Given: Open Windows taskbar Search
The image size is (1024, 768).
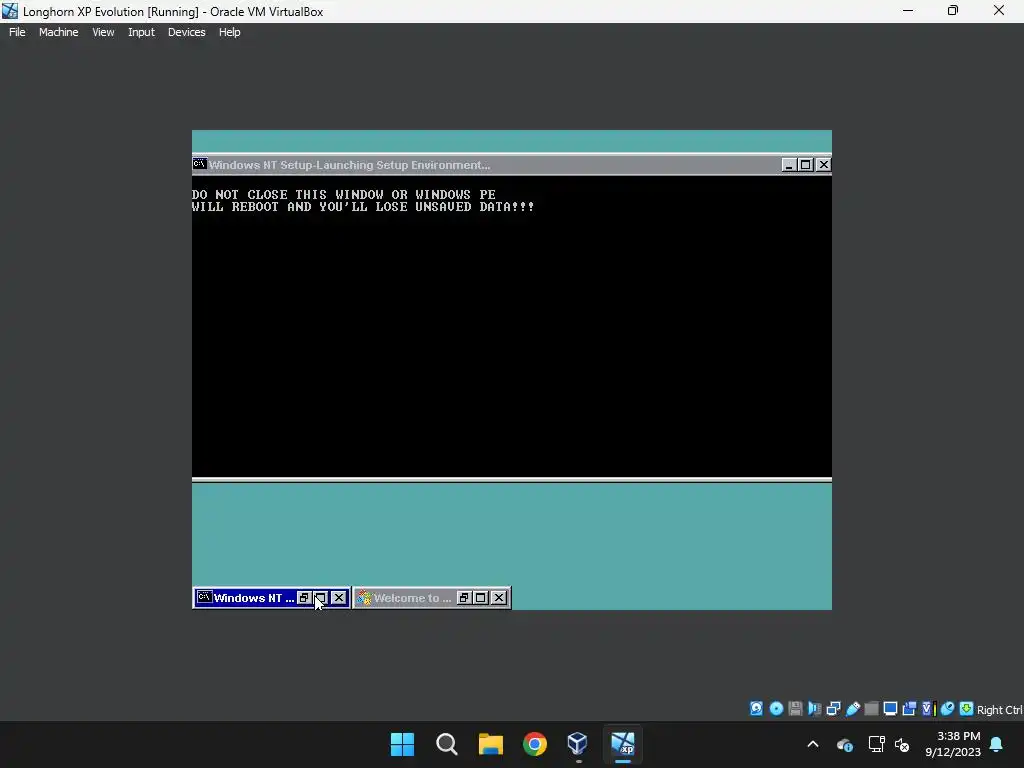Looking at the screenshot, I should [447, 744].
